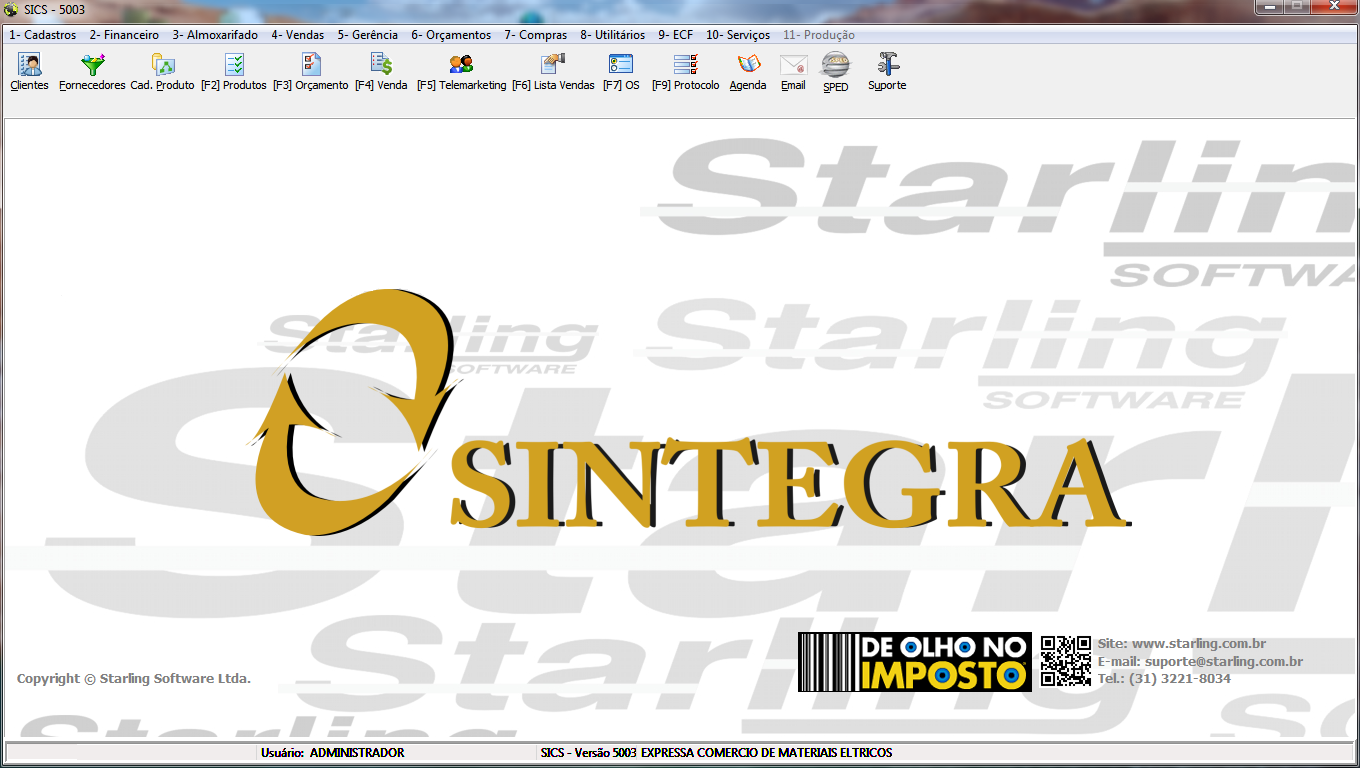Open the [F2] Produtos list icon
The width and height of the screenshot is (1366, 768).
pos(234,65)
